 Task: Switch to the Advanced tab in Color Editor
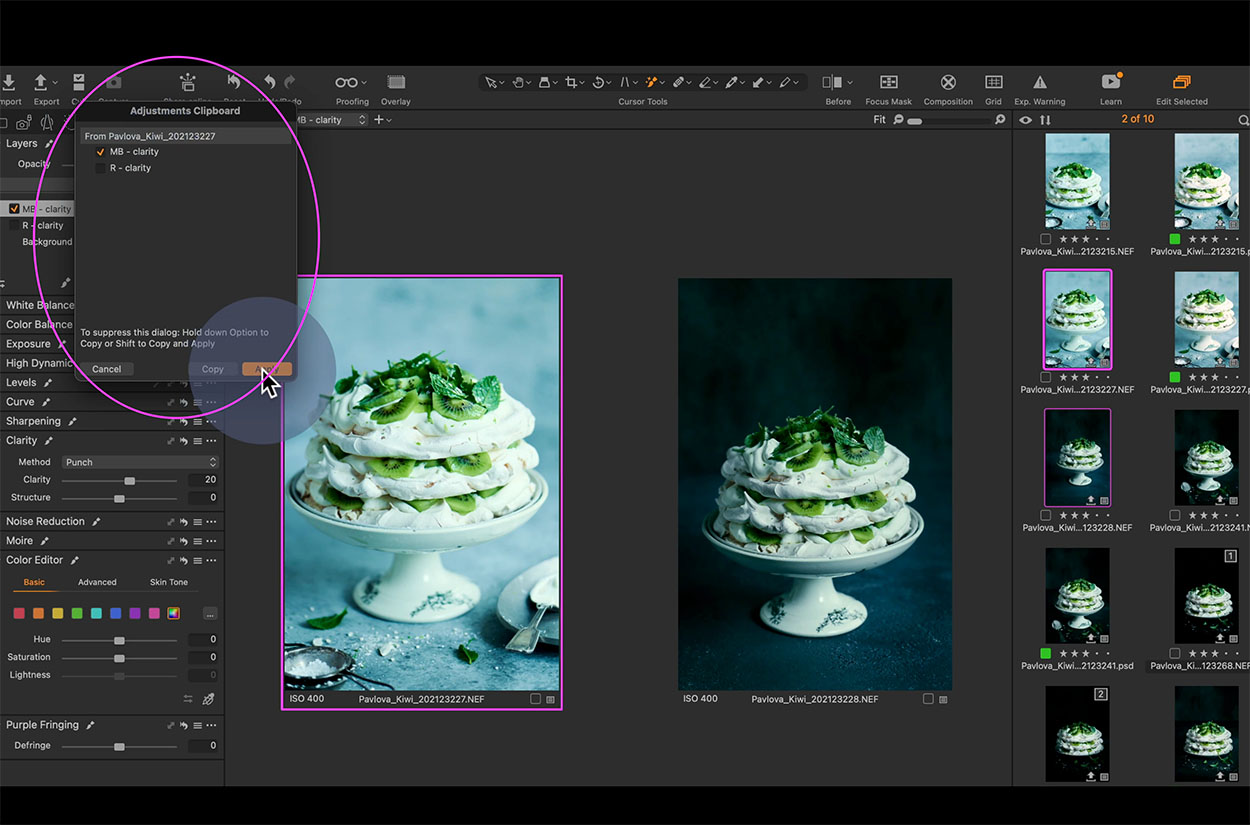coord(98,581)
